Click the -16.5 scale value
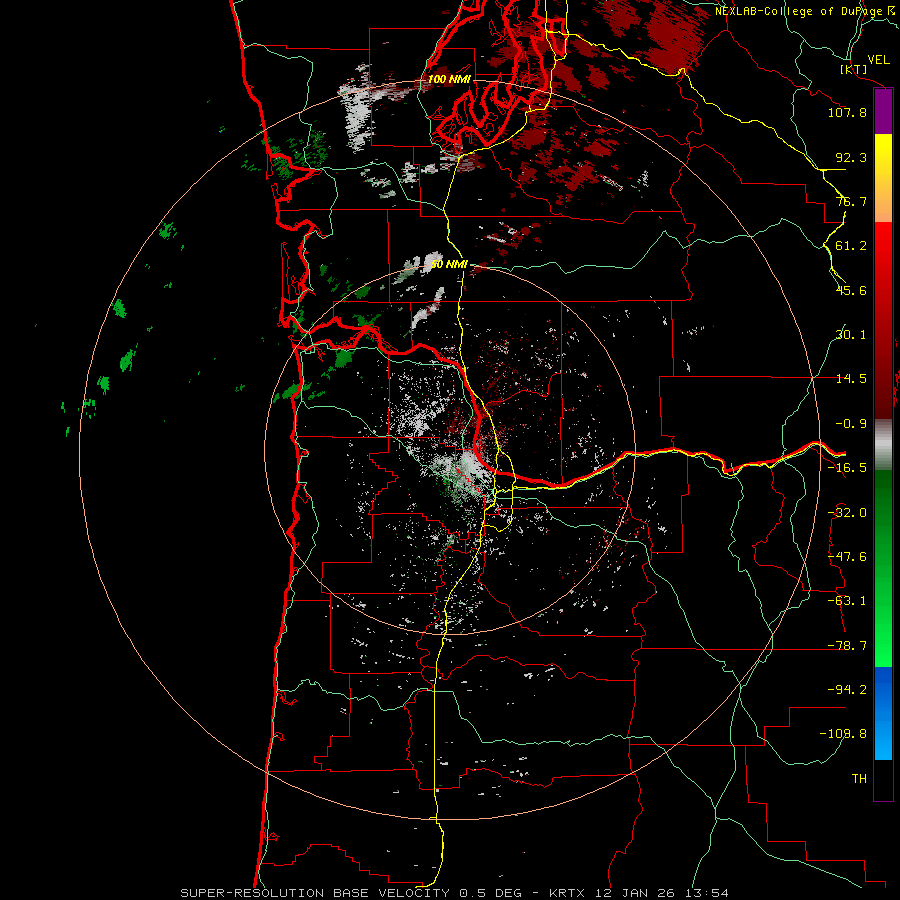The width and height of the screenshot is (900, 900). [x=847, y=468]
